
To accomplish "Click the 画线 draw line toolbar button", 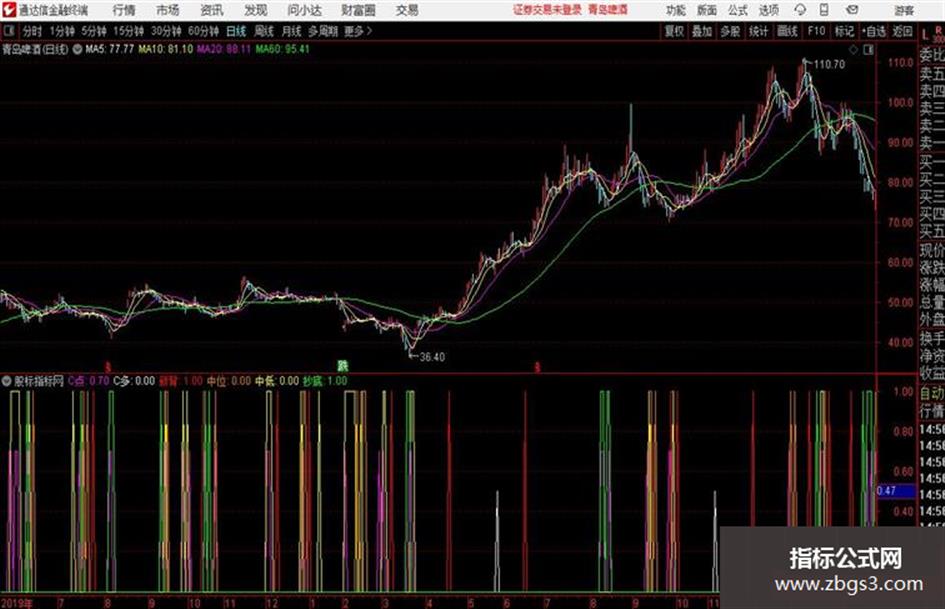I will tap(787, 31).
